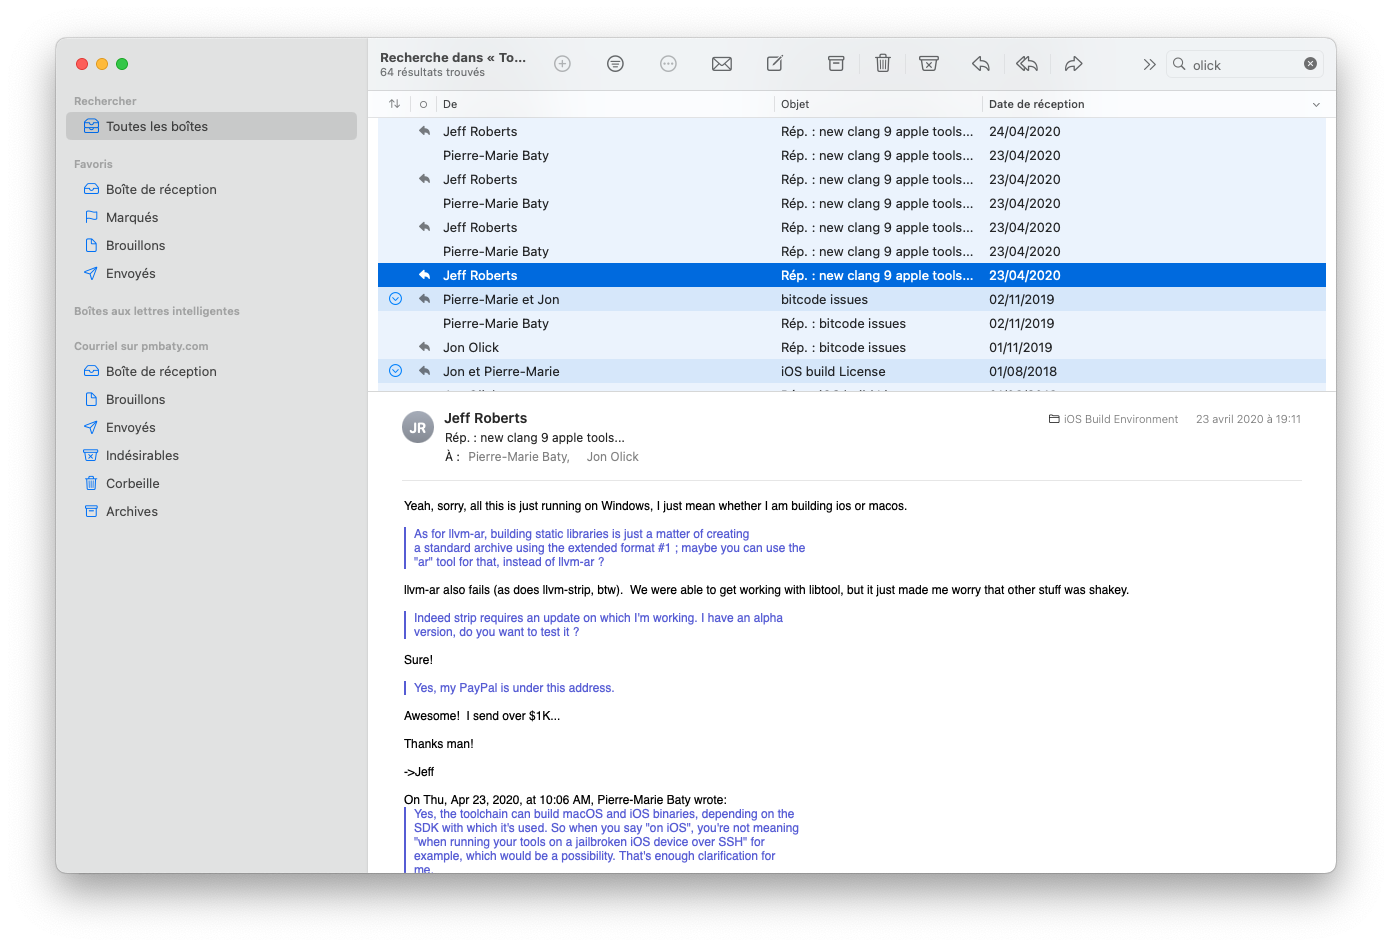This screenshot has height=947, width=1392.
Task: Show more toolbar items chevron
Action: click(x=1149, y=65)
